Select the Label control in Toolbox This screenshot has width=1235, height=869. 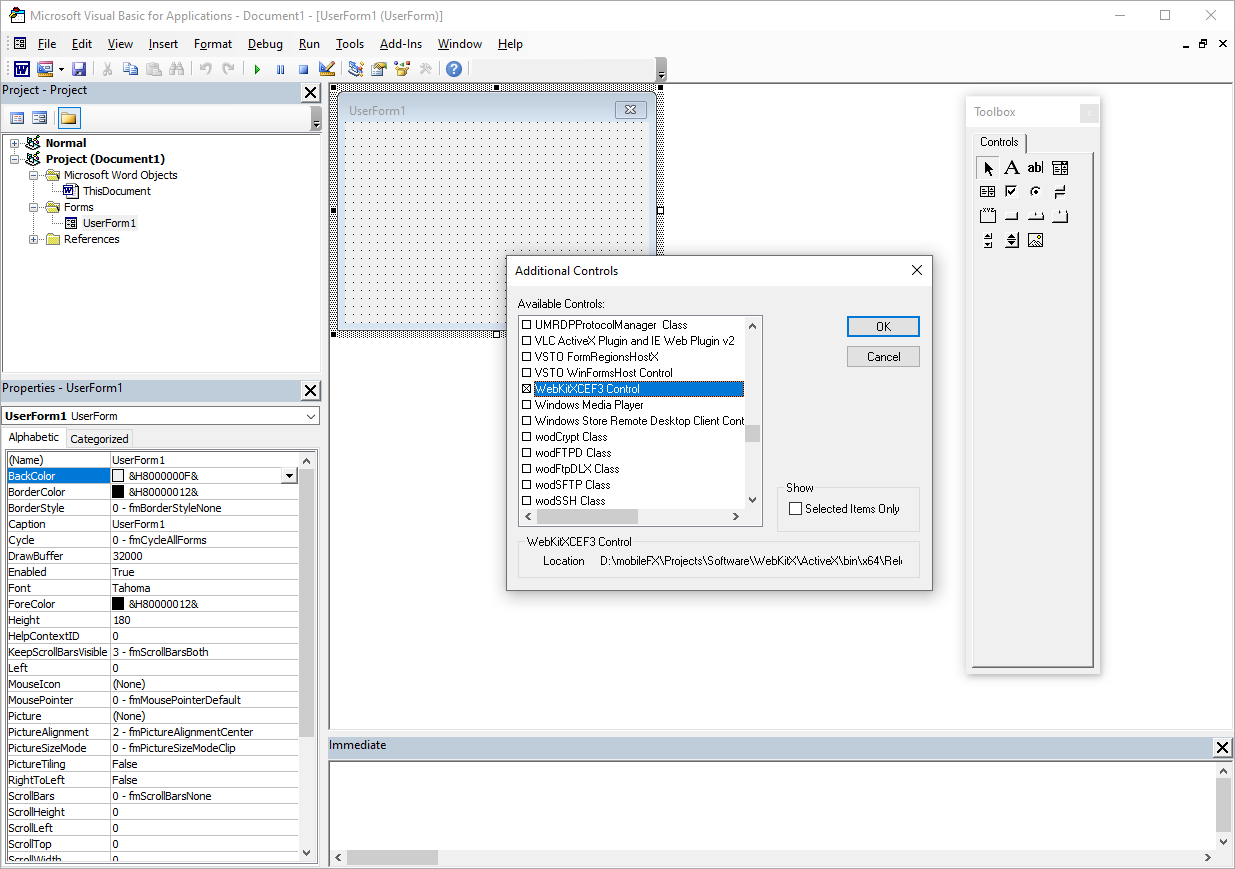pos(1012,167)
